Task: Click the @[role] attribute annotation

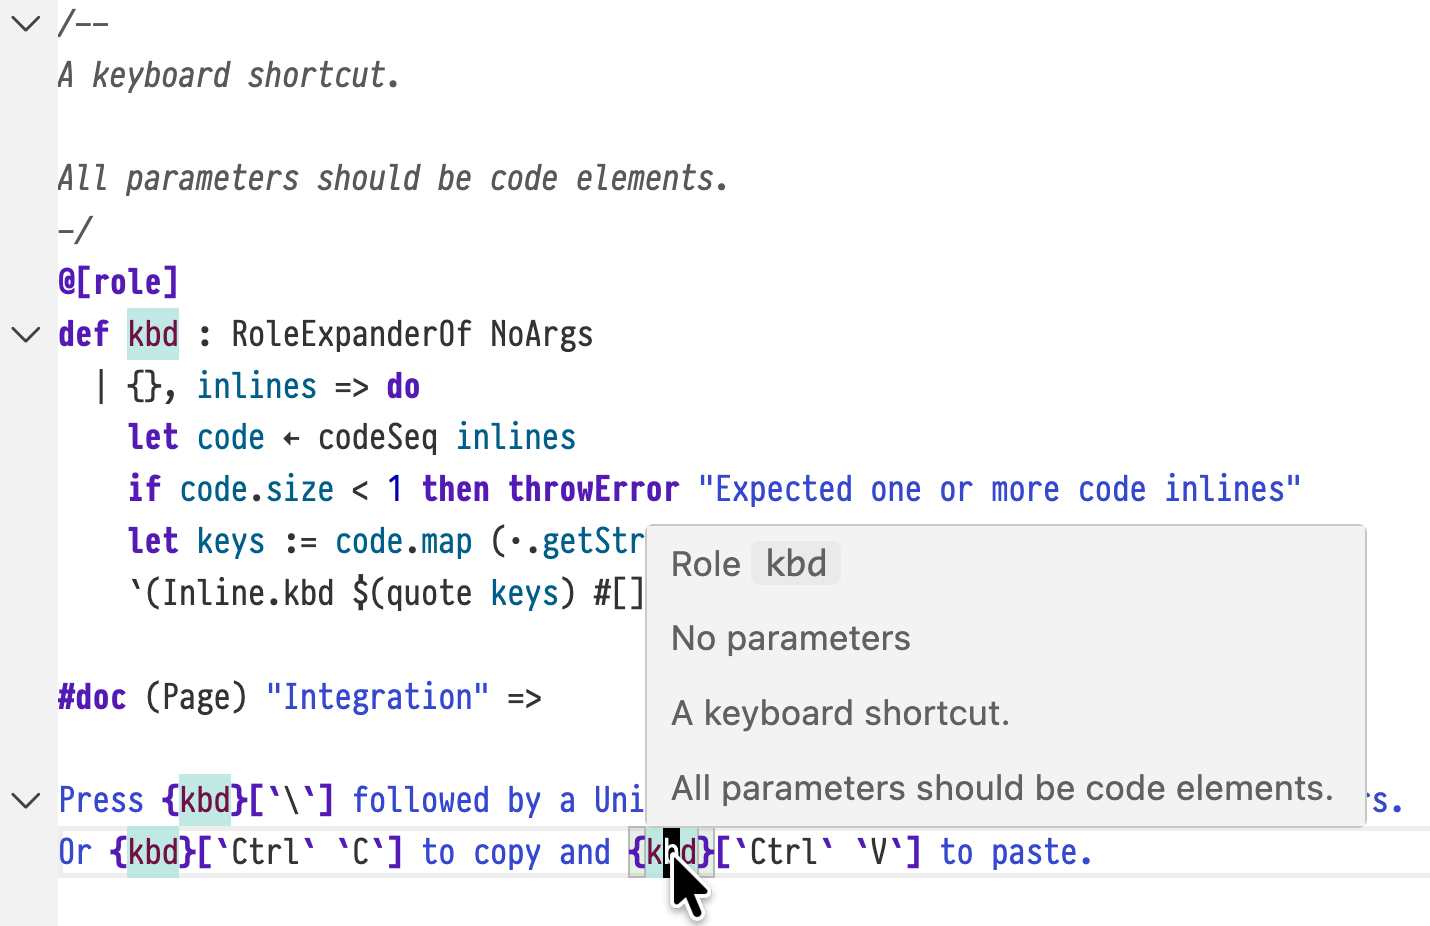Action: click(x=117, y=281)
